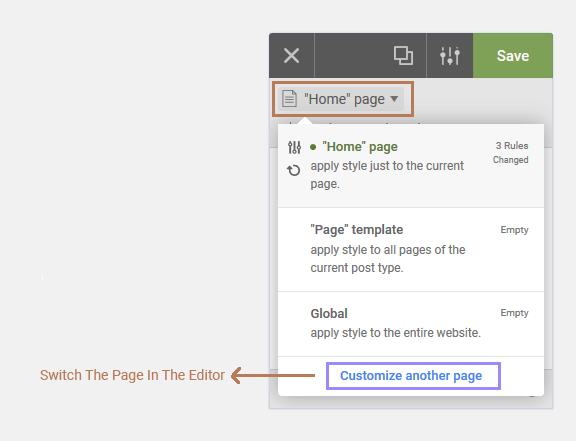Screen dimensions: 576x441
Task: Click the green active dot indicator
Action: point(313,147)
